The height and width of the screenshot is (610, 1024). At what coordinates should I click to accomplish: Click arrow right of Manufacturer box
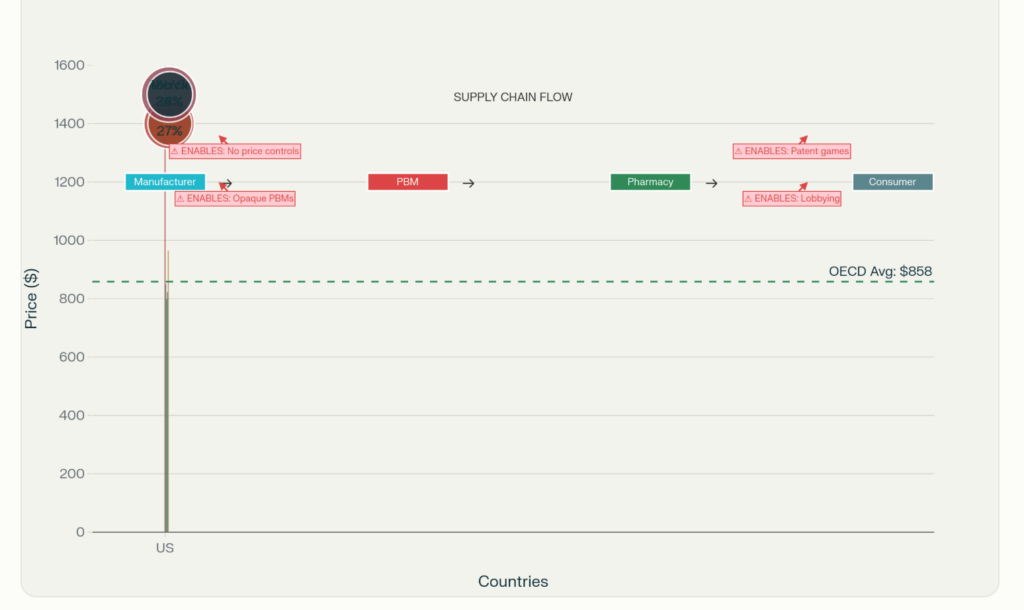226,183
